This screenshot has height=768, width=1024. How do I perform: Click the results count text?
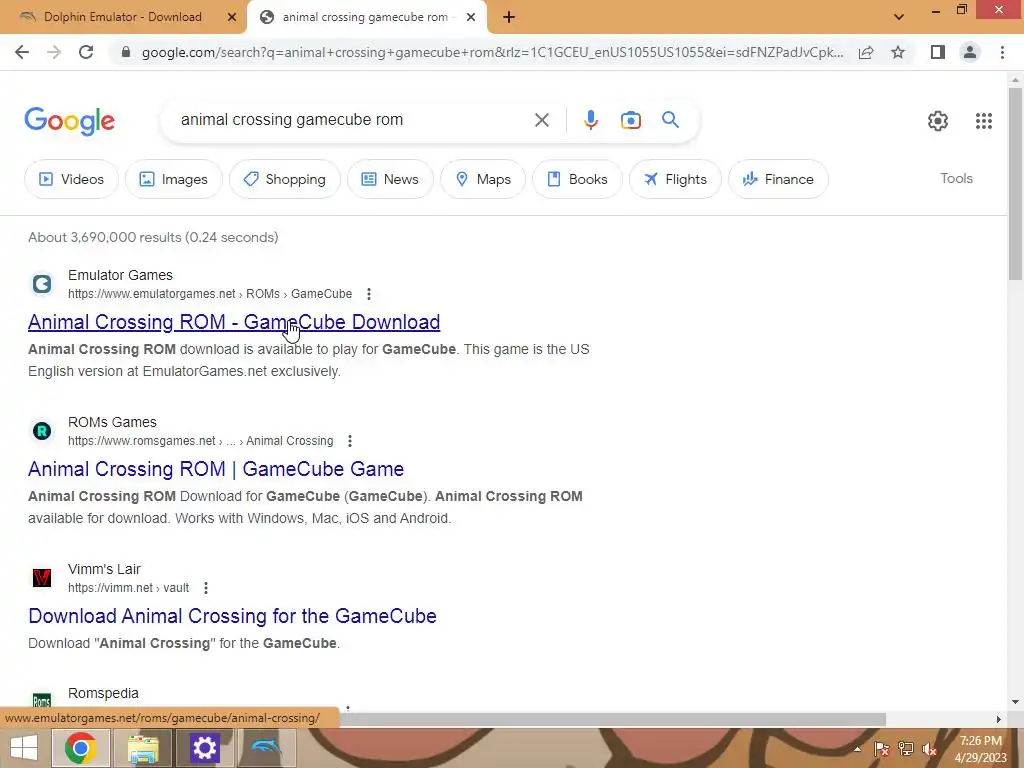(153, 237)
